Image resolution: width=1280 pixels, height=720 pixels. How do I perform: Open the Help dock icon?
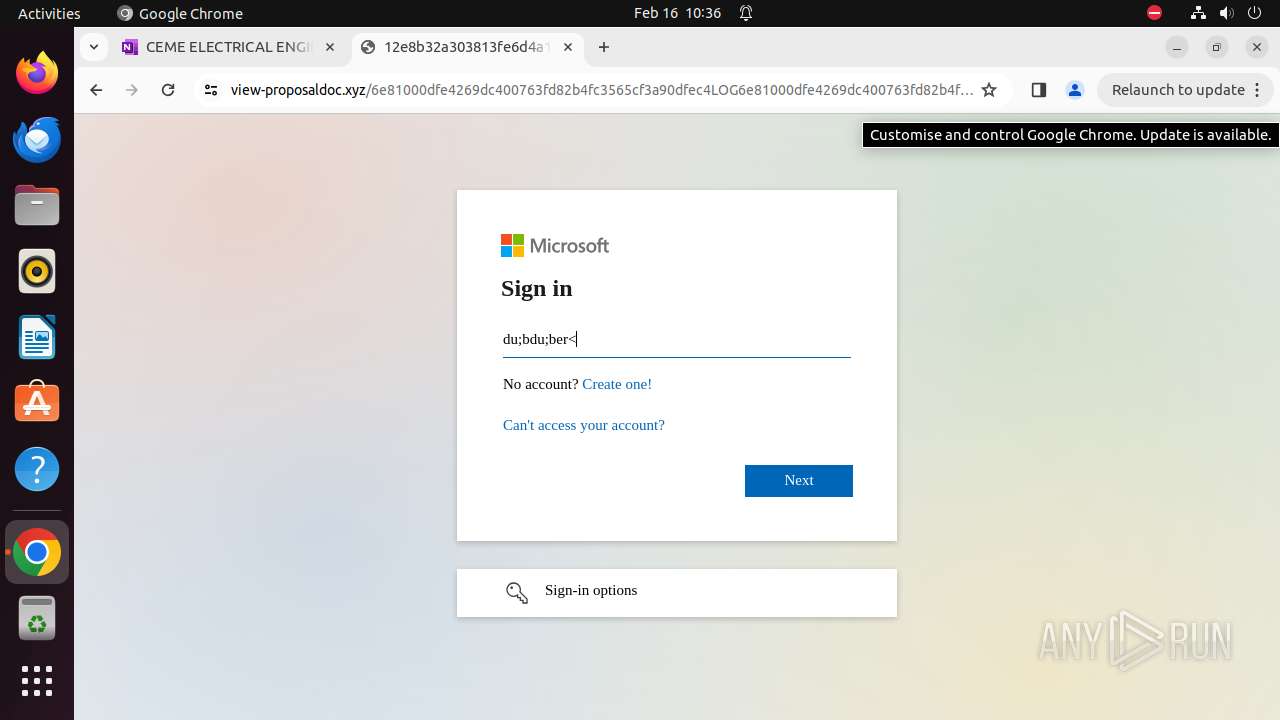pos(37,469)
